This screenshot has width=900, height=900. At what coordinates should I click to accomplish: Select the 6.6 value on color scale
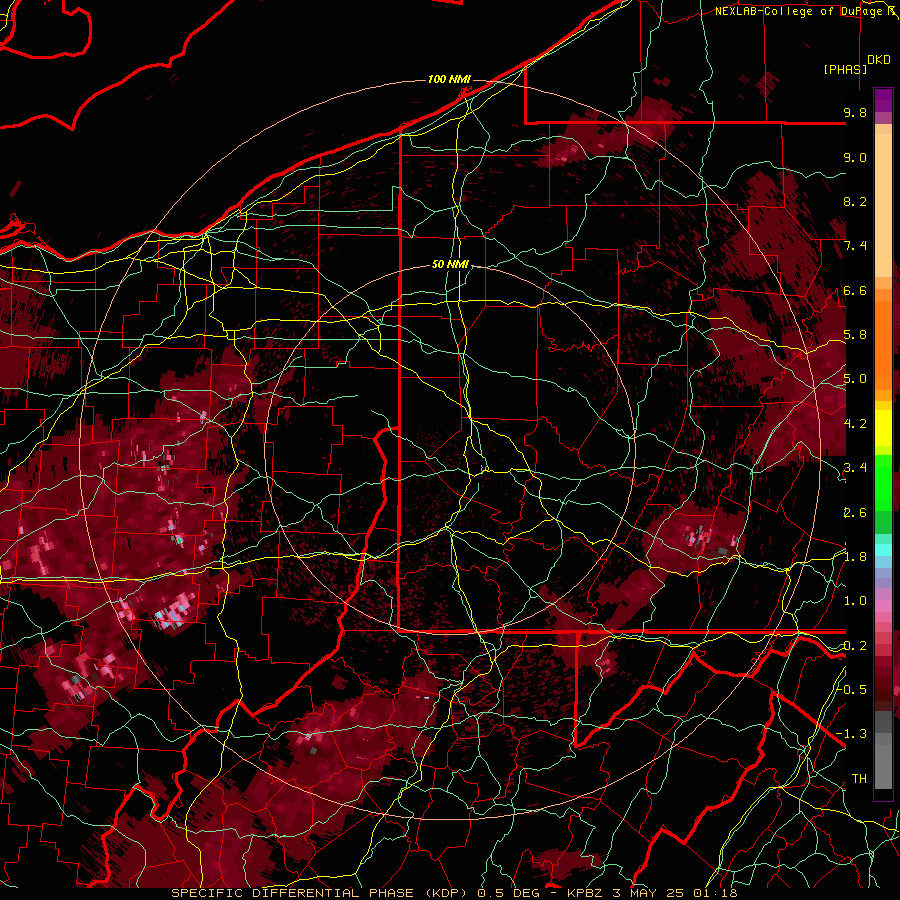[x=855, y=290]
